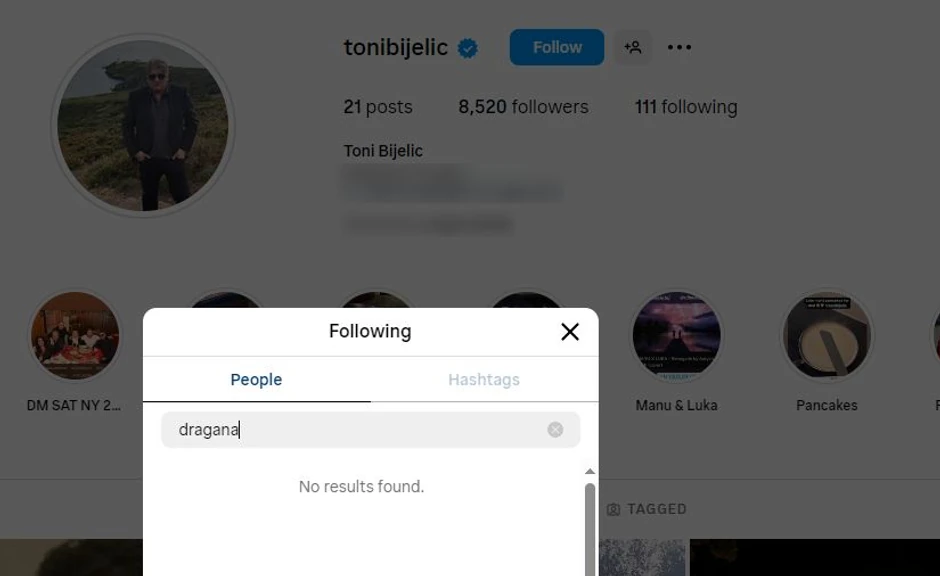This screenshot has width=940, height=576.
Task: Click the verified badge next to tonibijelic
Action: coord(465,47)
